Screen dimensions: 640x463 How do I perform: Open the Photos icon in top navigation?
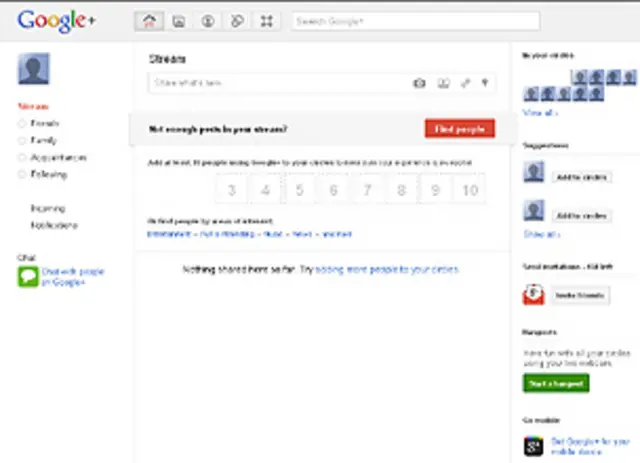point(179,20)
